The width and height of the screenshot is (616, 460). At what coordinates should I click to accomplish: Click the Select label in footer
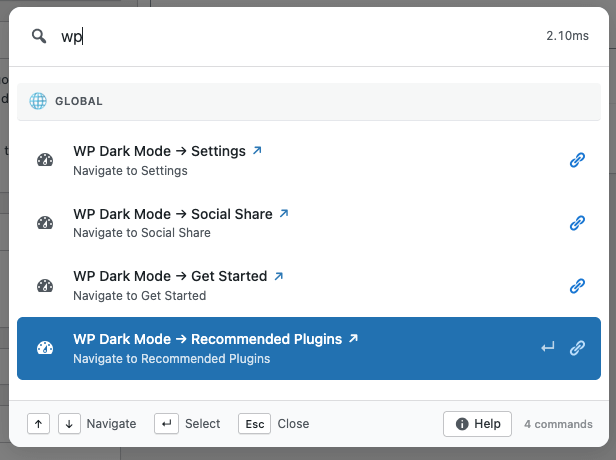pos(203,424)
